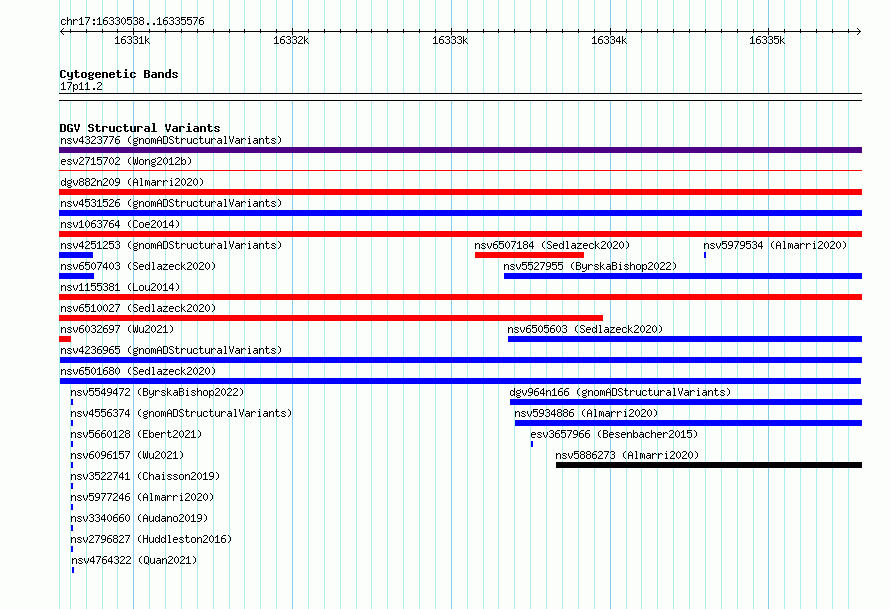Open nsv4764322 (Quan2021) variant
890x609 pixels.
point(134,560)
